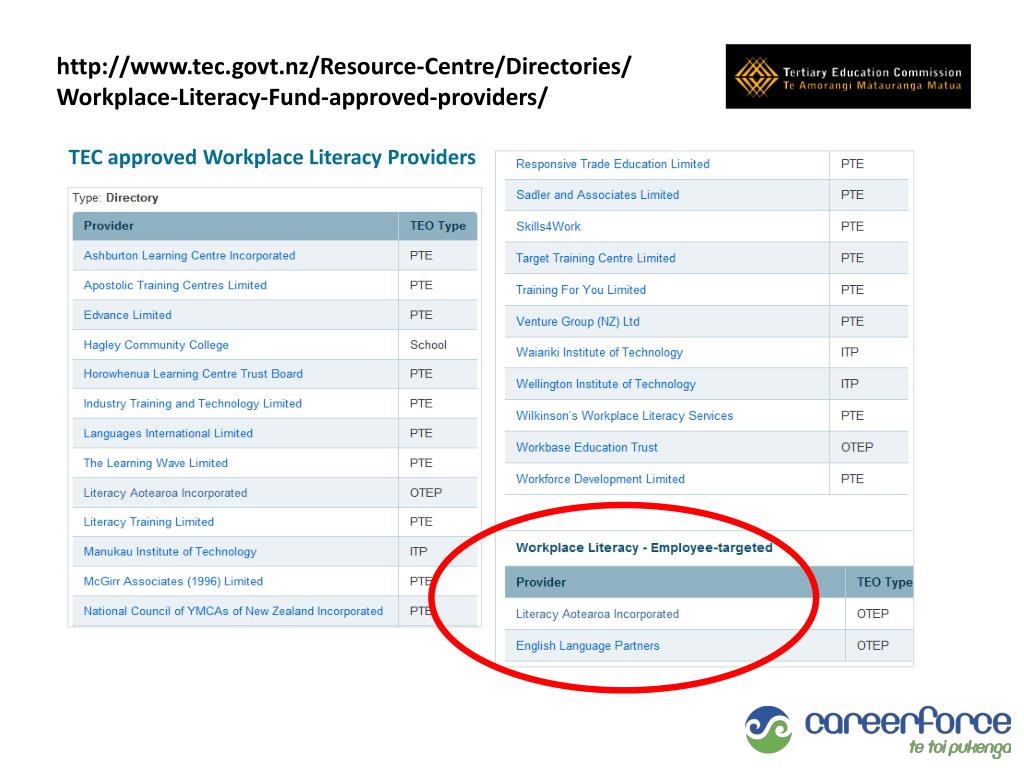Viewport: 1024px width, 768px height.
Task: Open Wilkinson's Workplace Literacy Services link
Action: 624,416
